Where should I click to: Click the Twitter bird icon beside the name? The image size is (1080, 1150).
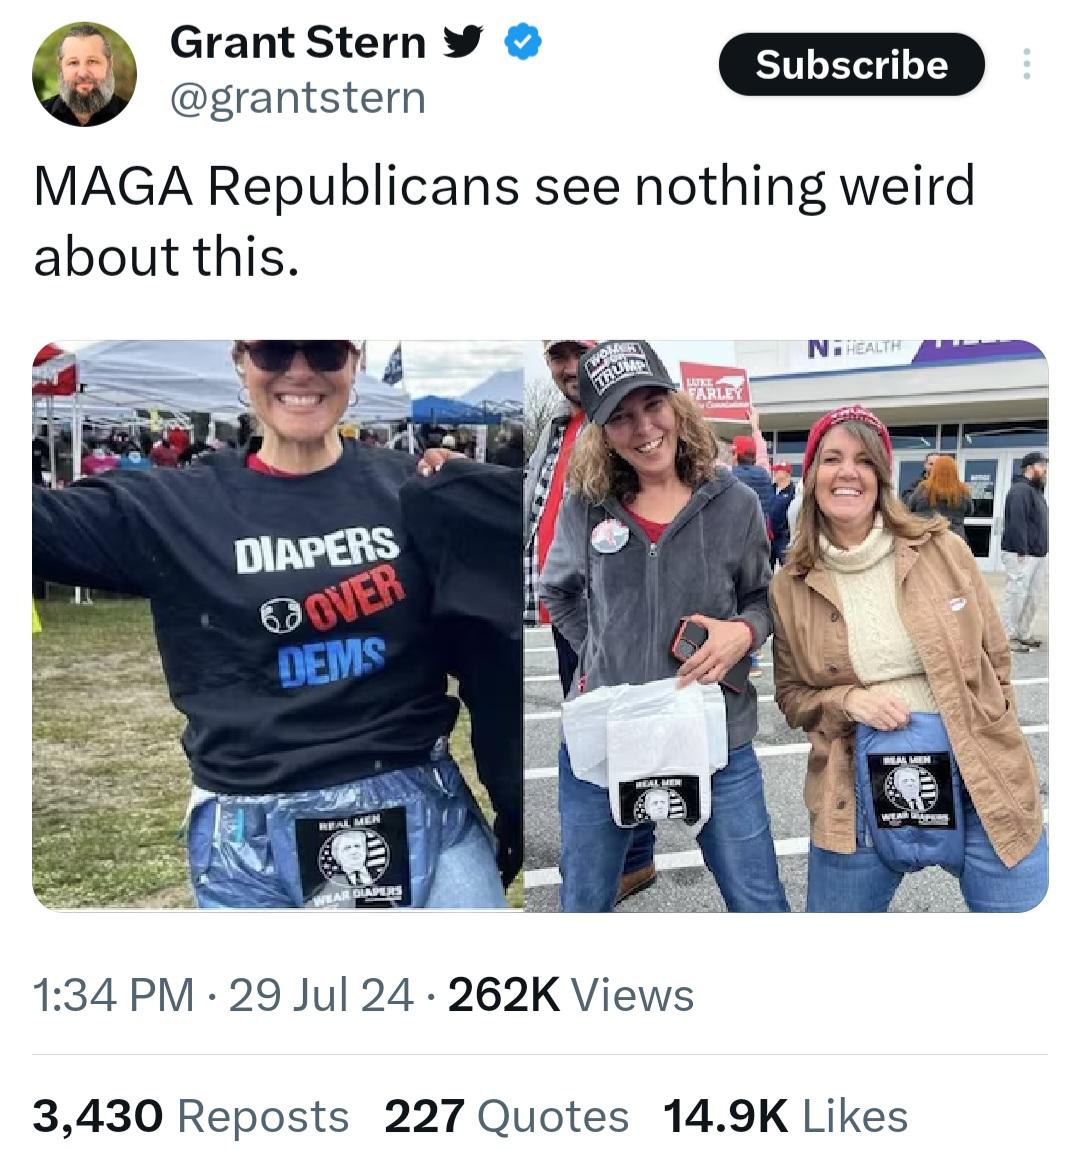(x=462, y=42)
